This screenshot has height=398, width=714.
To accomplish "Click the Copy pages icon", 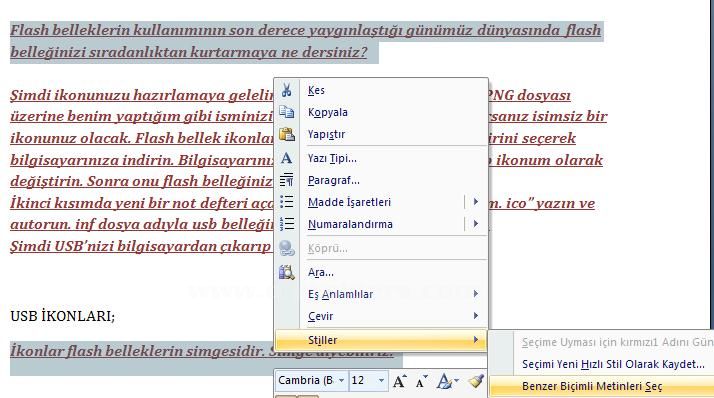I will click(286, 112).
